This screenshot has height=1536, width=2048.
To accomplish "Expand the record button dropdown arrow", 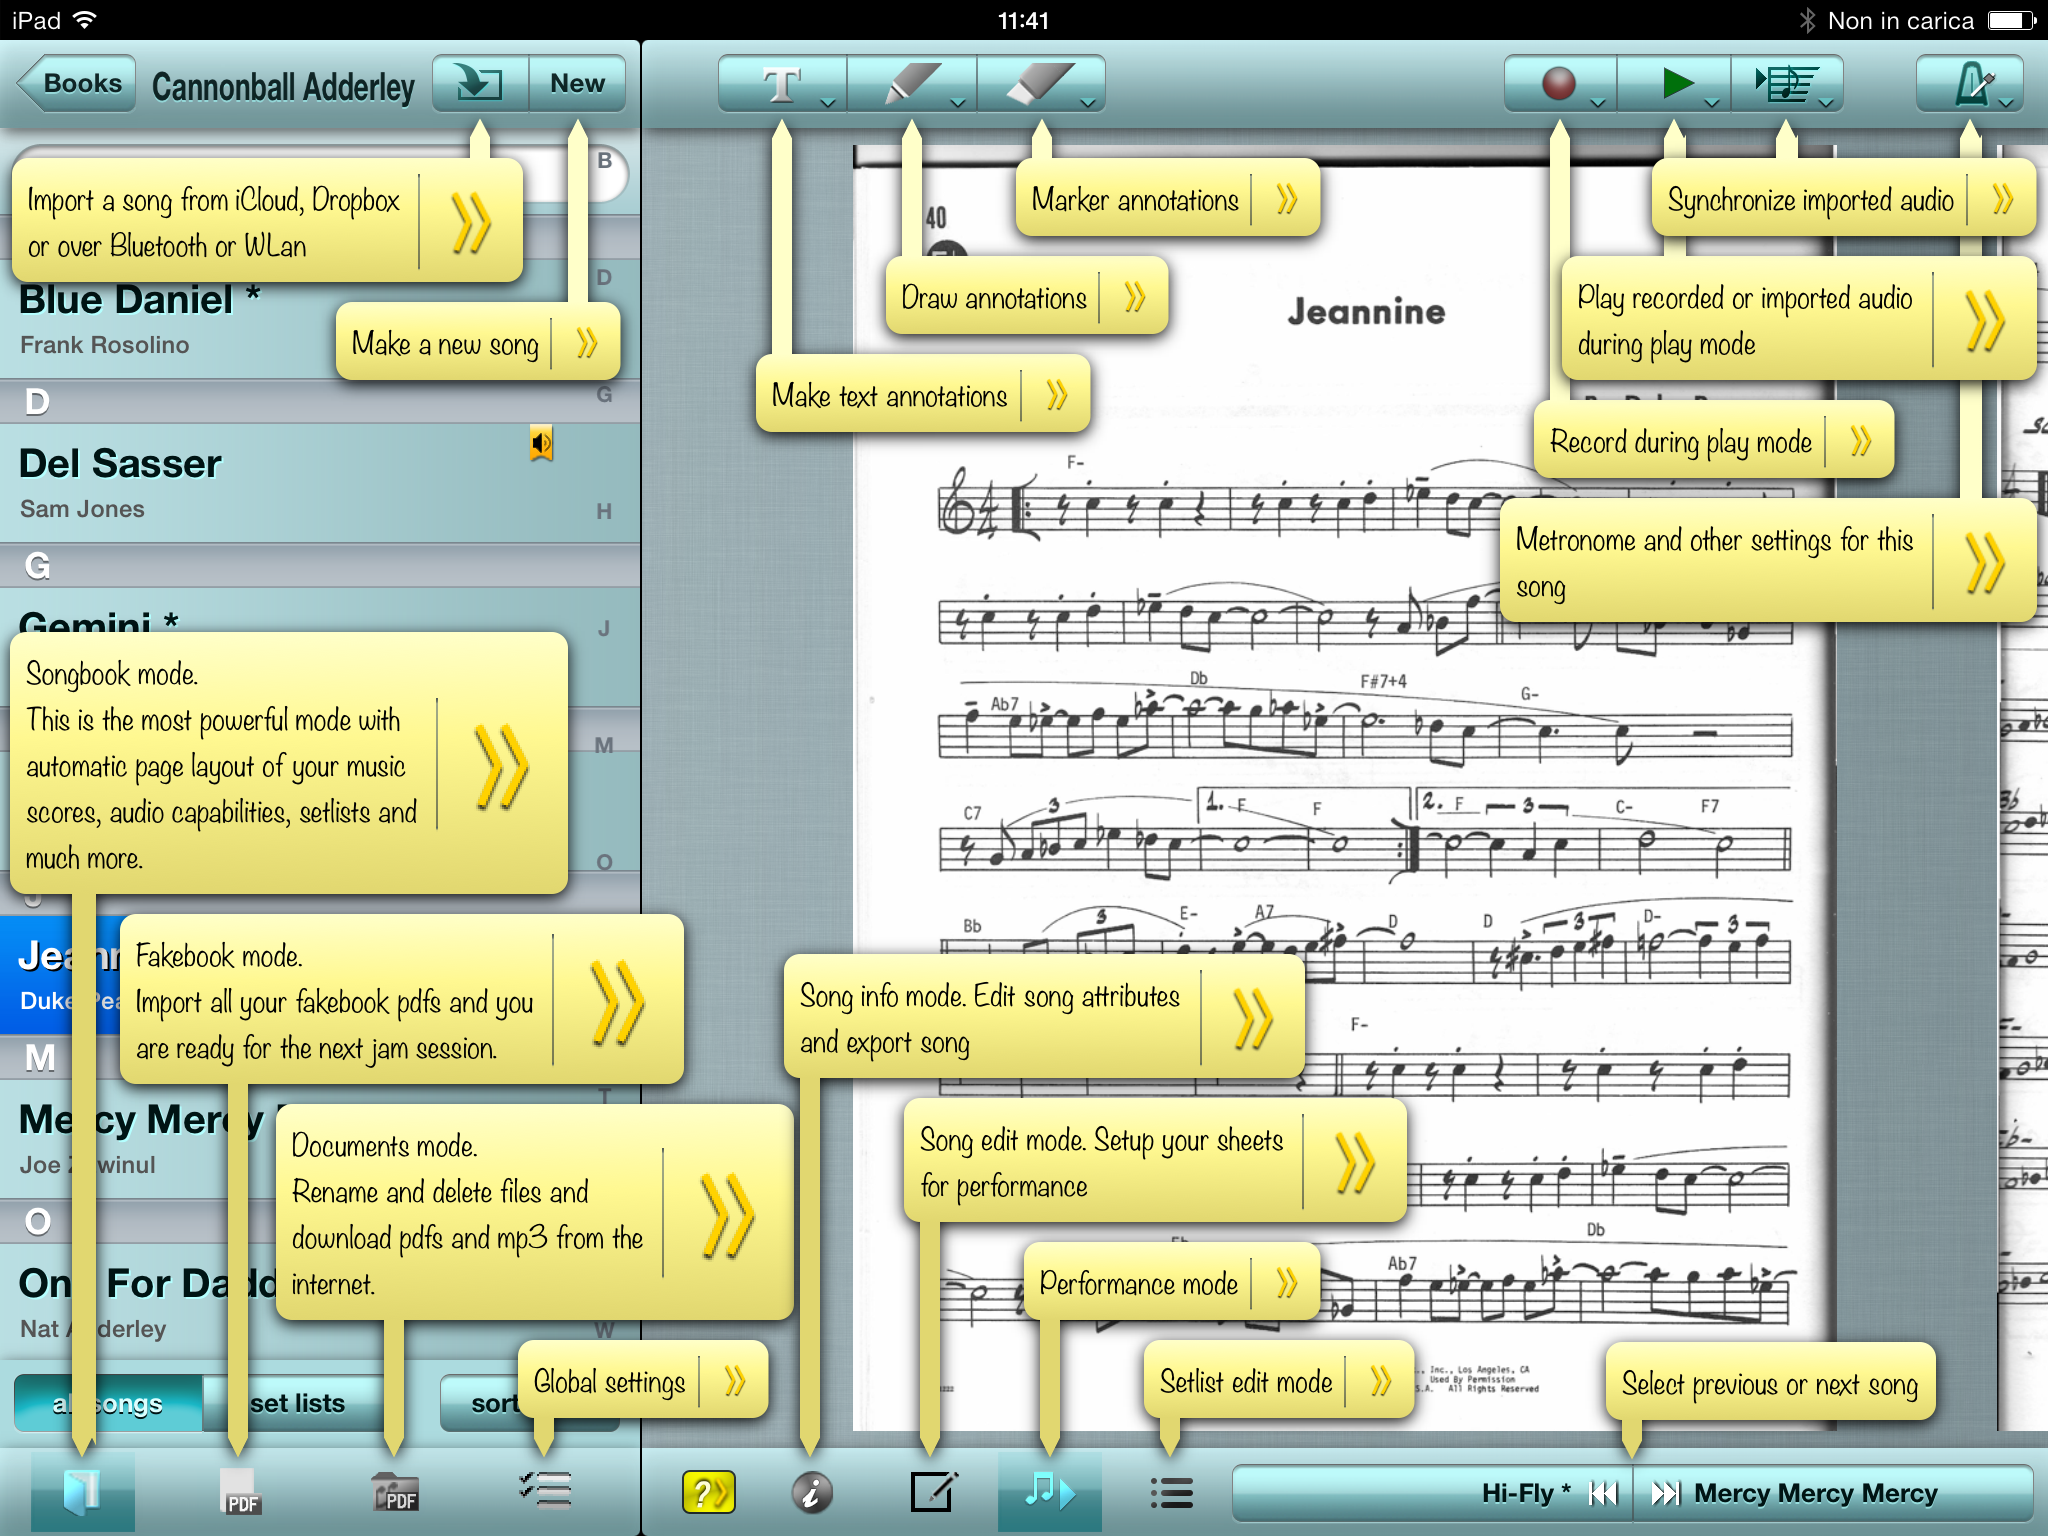I will tap(1597, 102).
